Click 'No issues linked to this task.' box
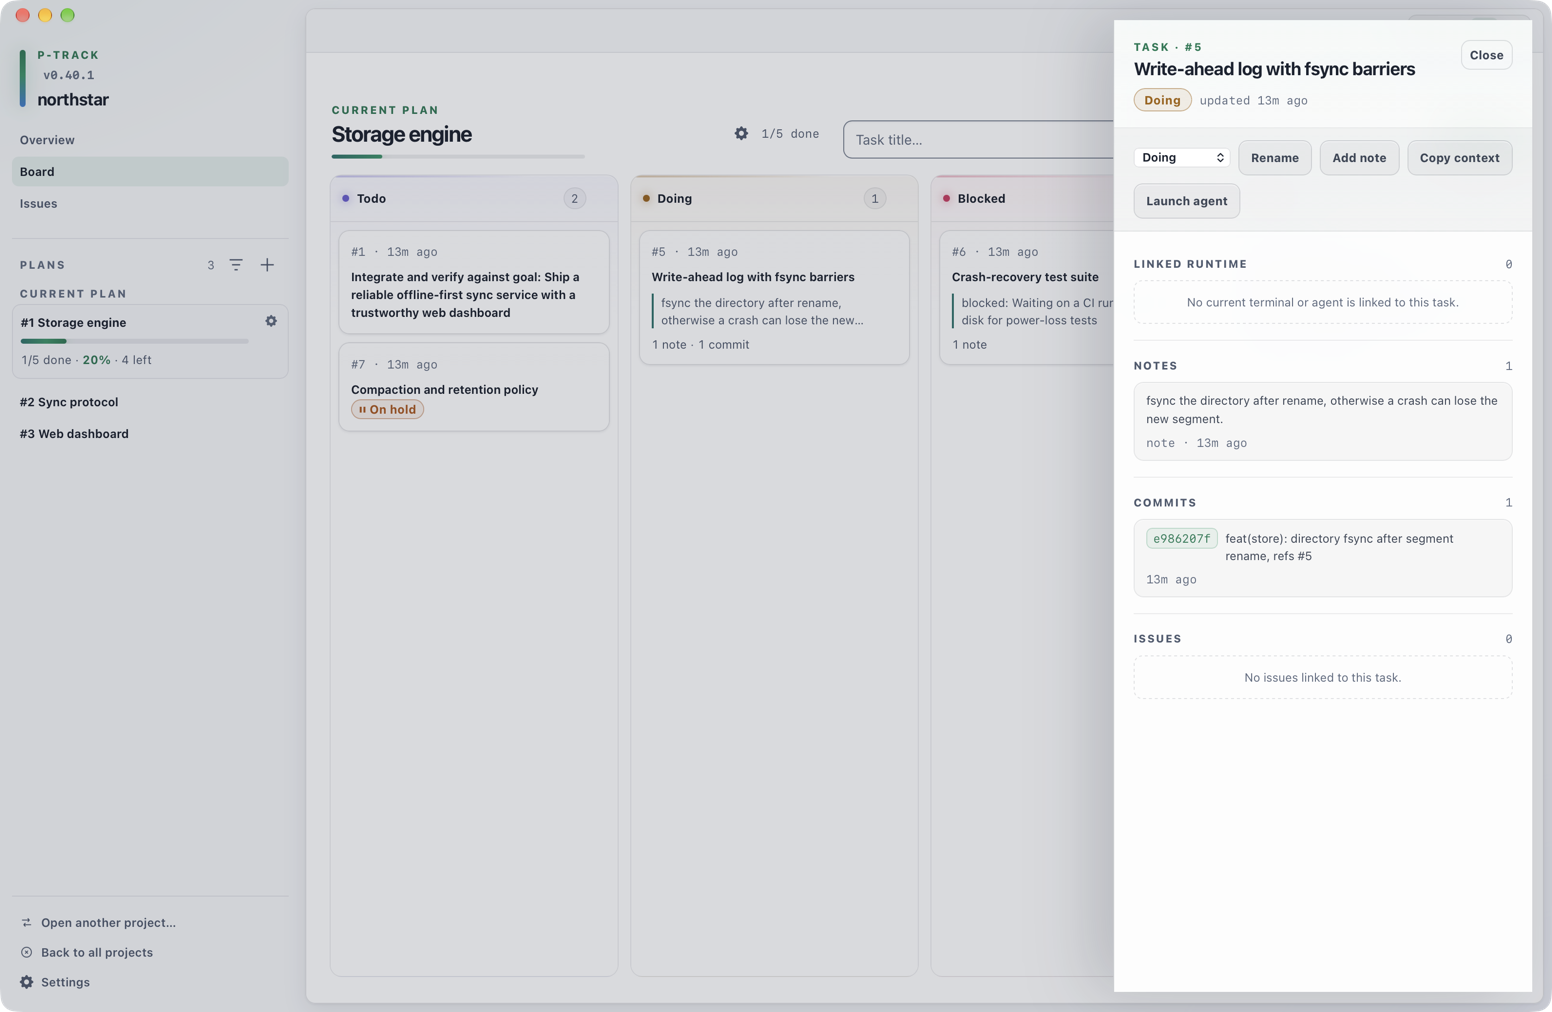Image resolution: width=1552 pixels, height=1012 pixels. [x=1322, y=677]
